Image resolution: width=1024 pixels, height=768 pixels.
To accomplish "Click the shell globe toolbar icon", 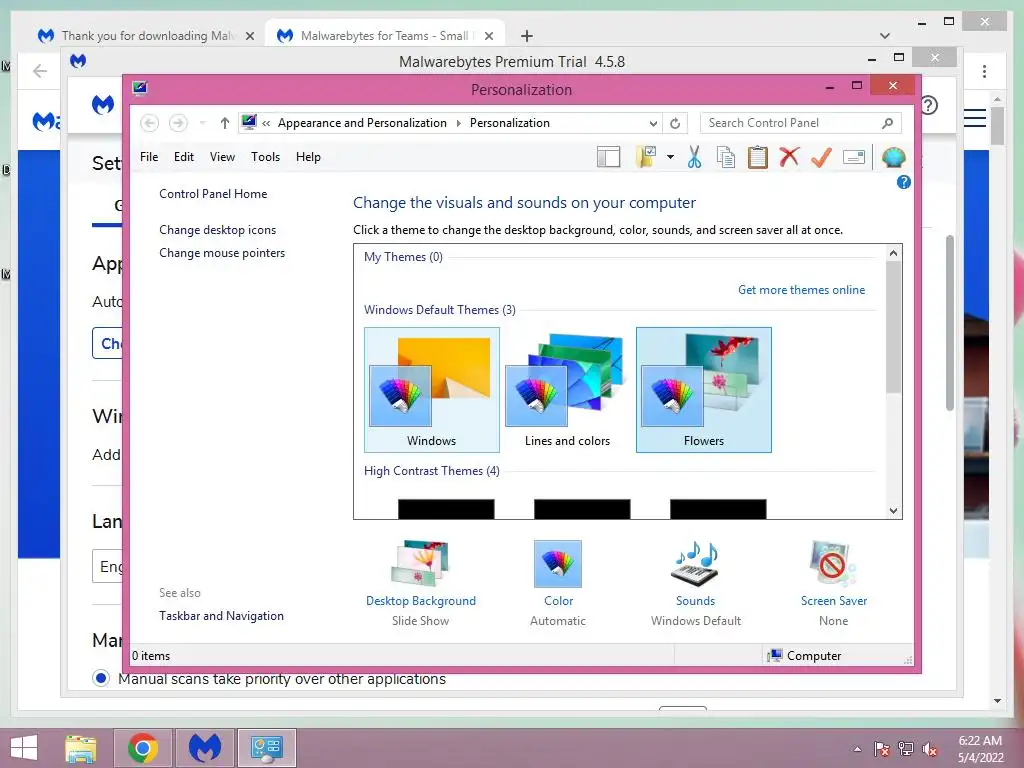I will (x=893, y=157).
